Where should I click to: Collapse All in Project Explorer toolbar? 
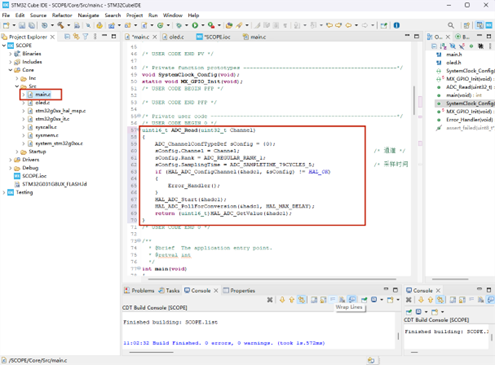[x=67, y=37]
